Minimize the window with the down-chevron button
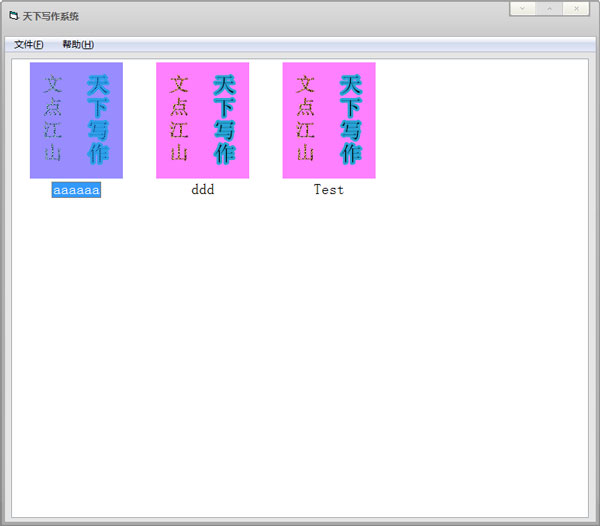Viewport: 600px width, 526px height. click(x=523, y=8)
